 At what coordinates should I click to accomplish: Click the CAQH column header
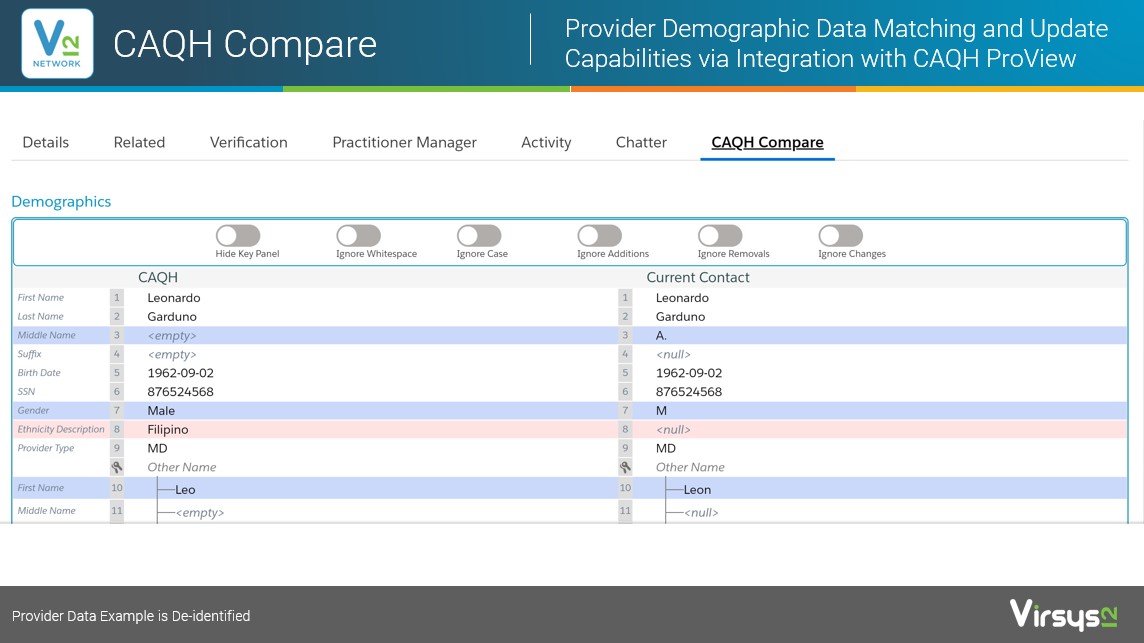158,277
